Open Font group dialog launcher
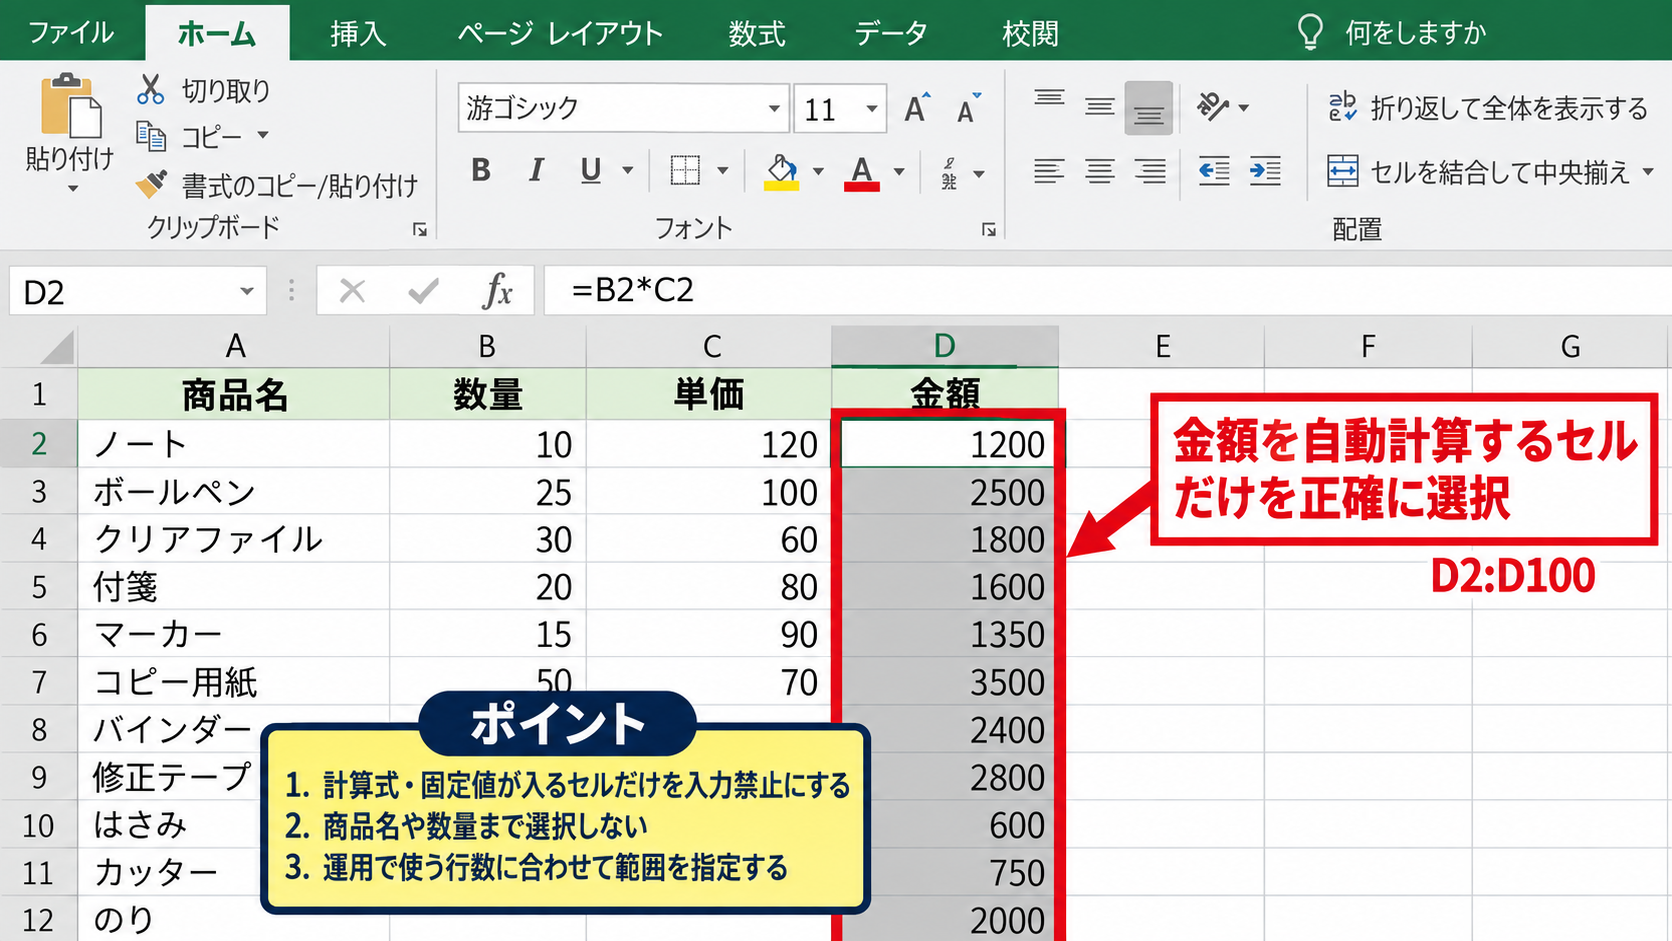The height and width of the screenshot is (941, 1672). (989, 230)
